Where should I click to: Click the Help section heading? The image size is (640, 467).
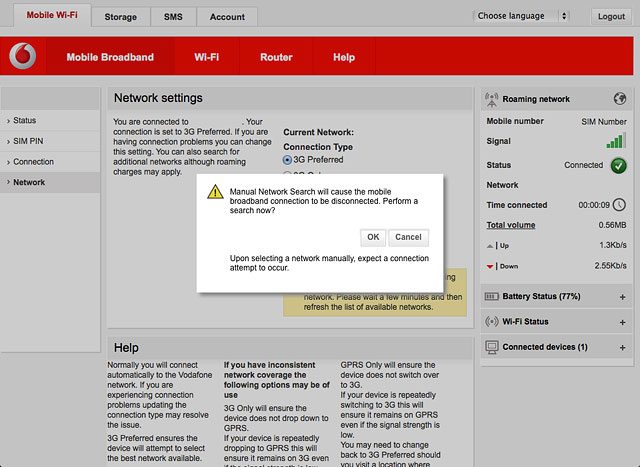[x=126, y=348]
